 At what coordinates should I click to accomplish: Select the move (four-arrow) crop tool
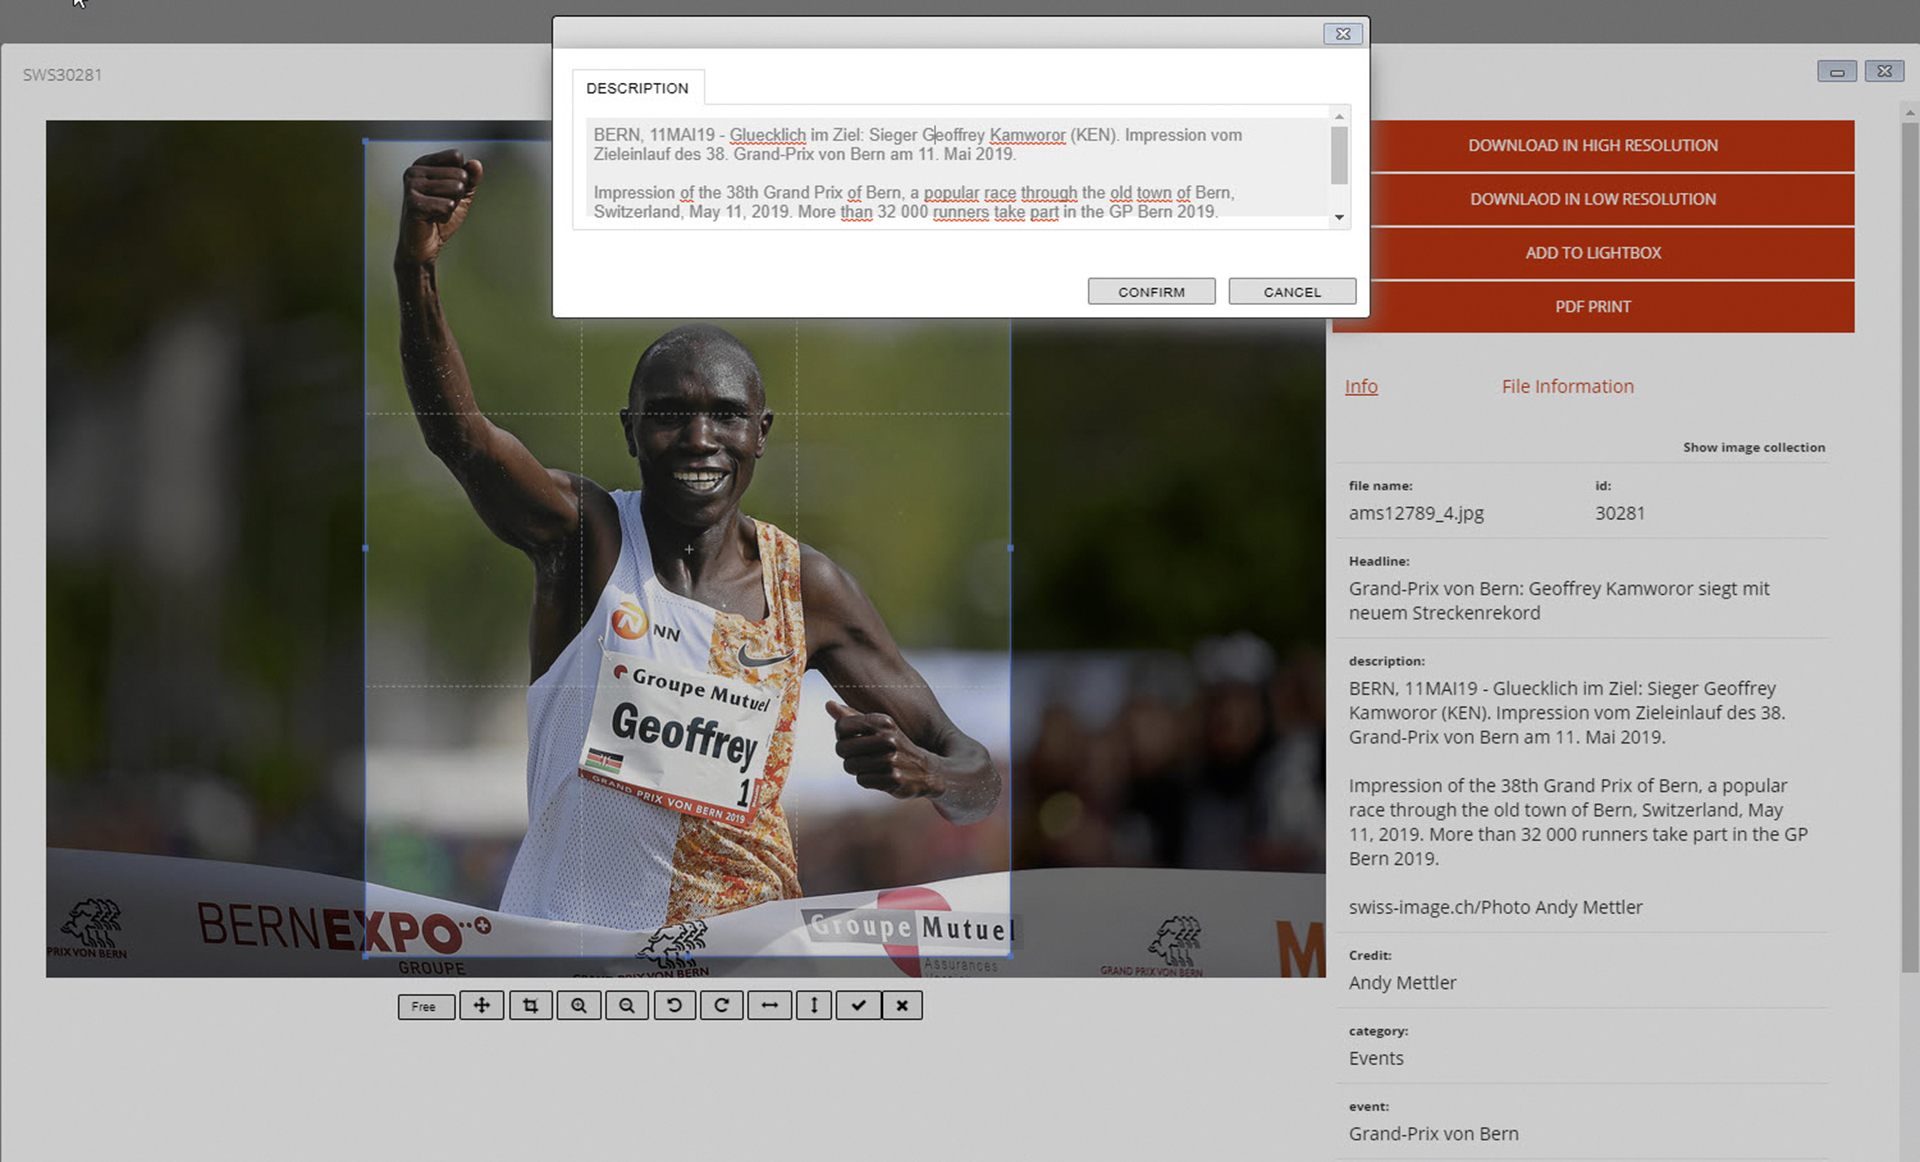tap(482, 1005)
